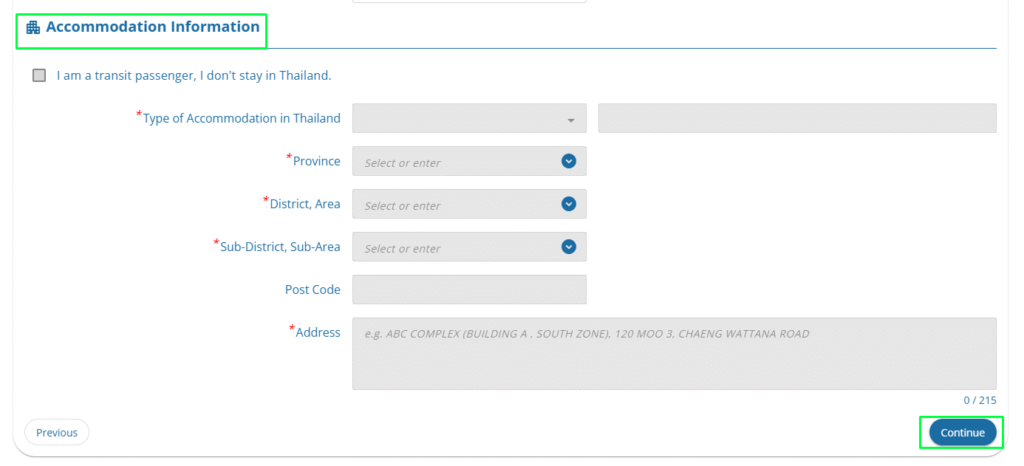Click the 'Type of Accommodation in Thailand' label
The image size is (1024, 466).
(240, 118)
